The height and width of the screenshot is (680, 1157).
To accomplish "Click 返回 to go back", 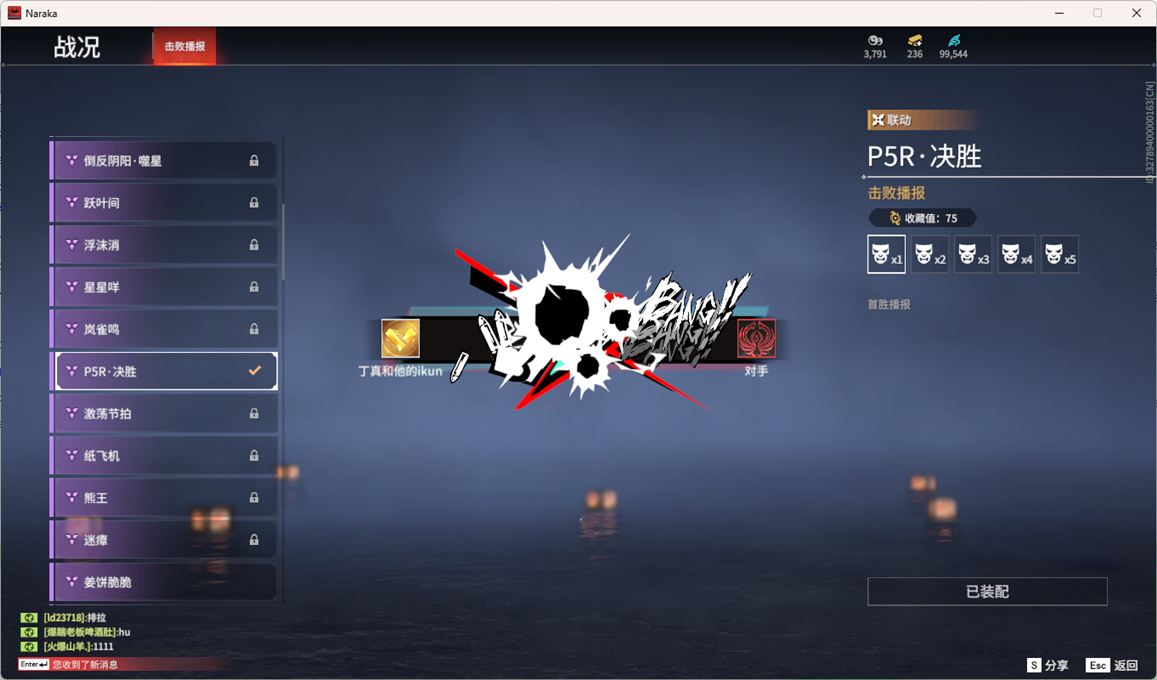I will click(x=1113, y=665).
